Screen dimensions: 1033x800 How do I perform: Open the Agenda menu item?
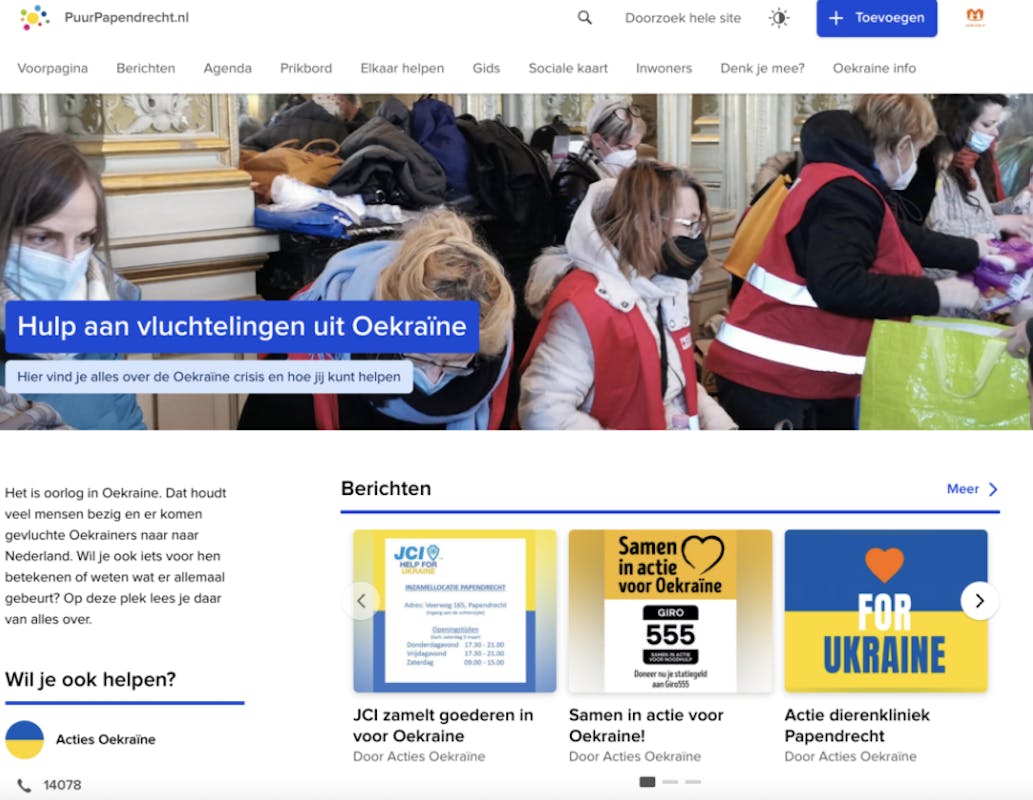[228, 68]
